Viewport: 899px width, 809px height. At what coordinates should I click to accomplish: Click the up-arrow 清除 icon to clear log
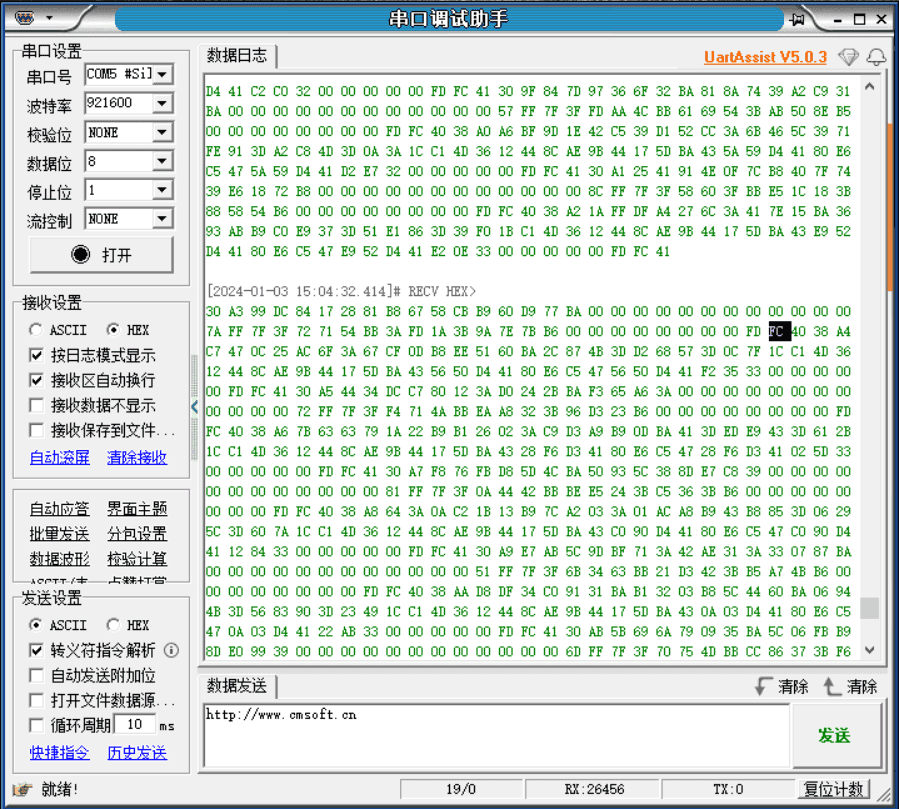coord(832,686)
